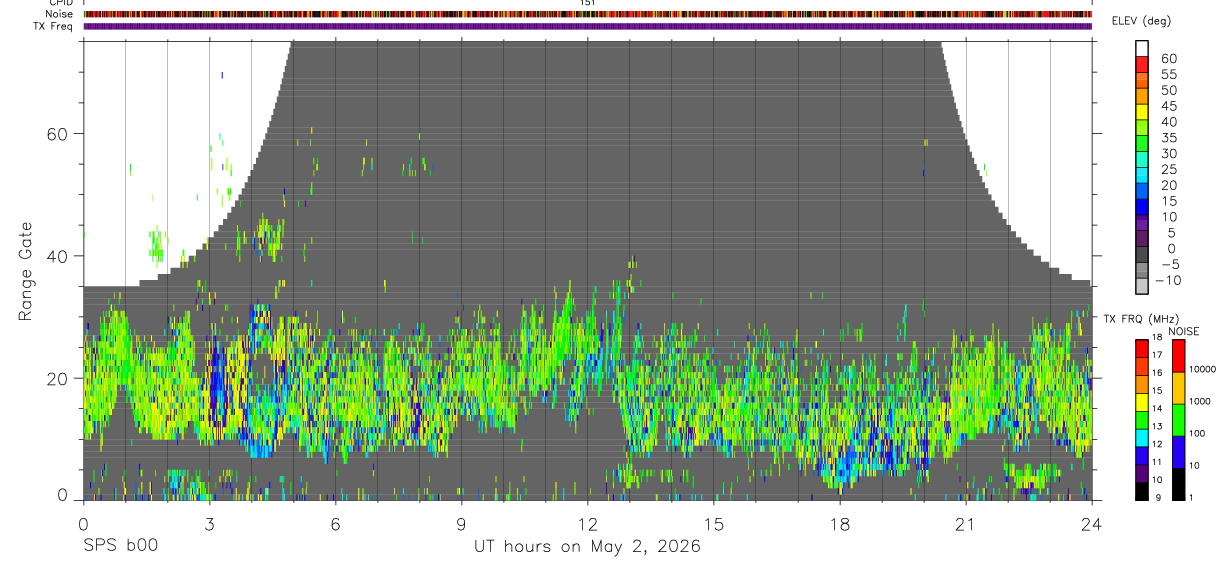Click the 'Noise' row label at top left
1228x567 pixels.
pos(60,14)
